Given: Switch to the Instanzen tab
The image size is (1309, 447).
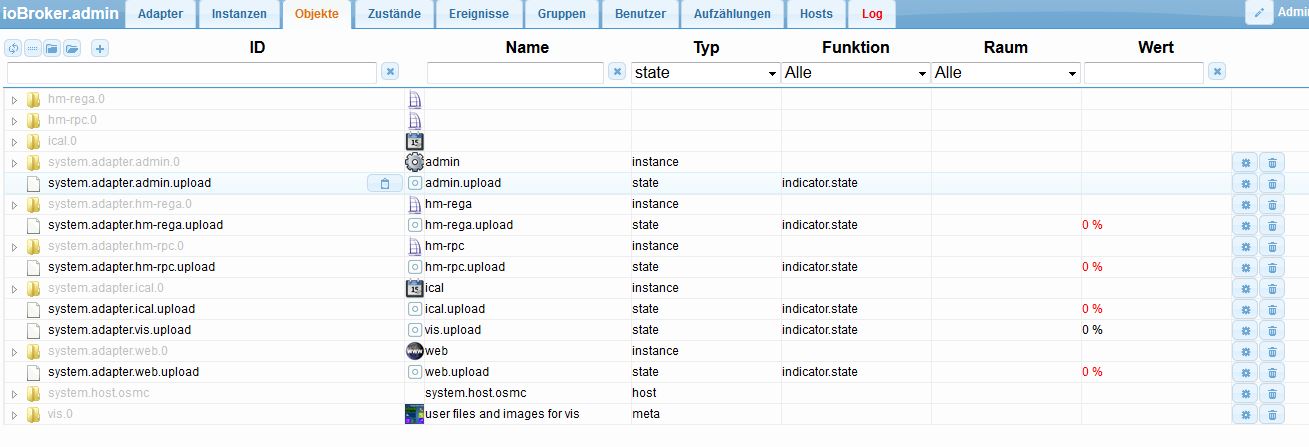Looking at the screenshot, I should click(239, 14).
